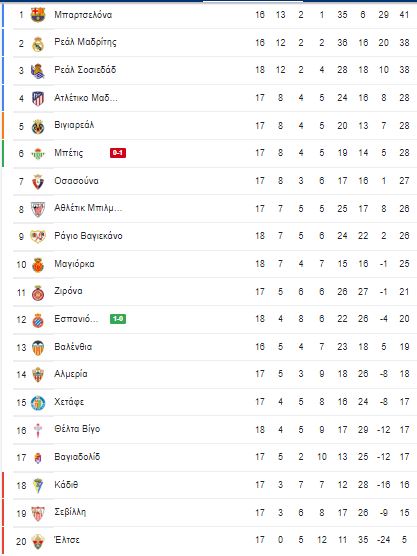Open the green 1-0 live score badge
The height and width of the screenshot is (556, 417).
[118, 319]
